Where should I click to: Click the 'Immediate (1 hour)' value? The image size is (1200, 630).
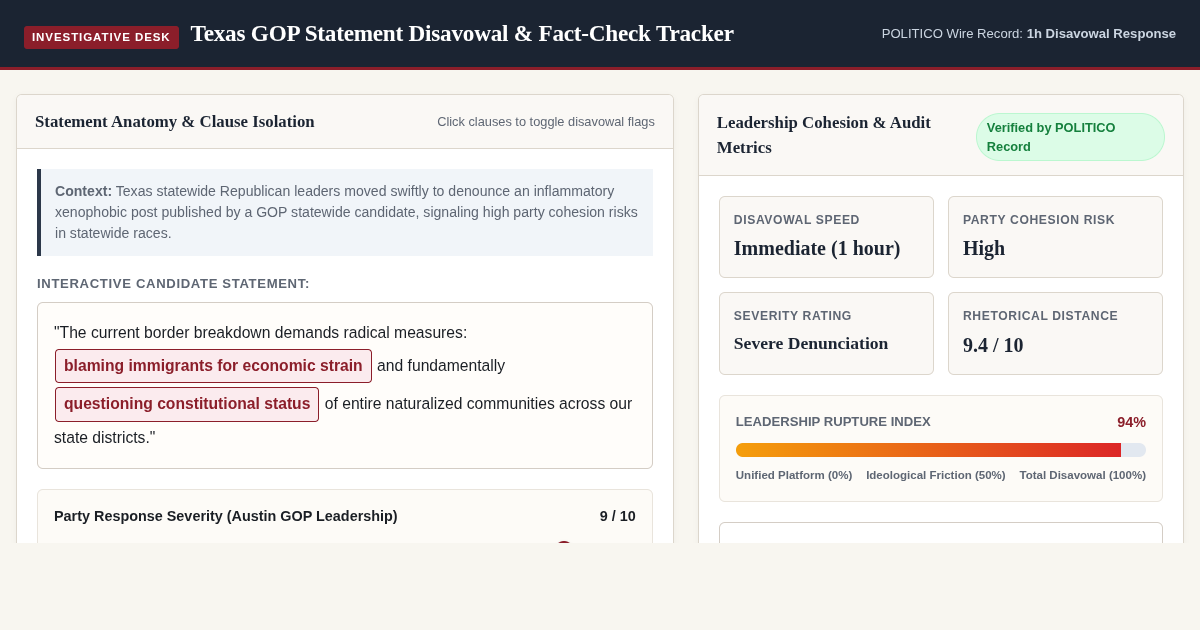coord(817,248)
